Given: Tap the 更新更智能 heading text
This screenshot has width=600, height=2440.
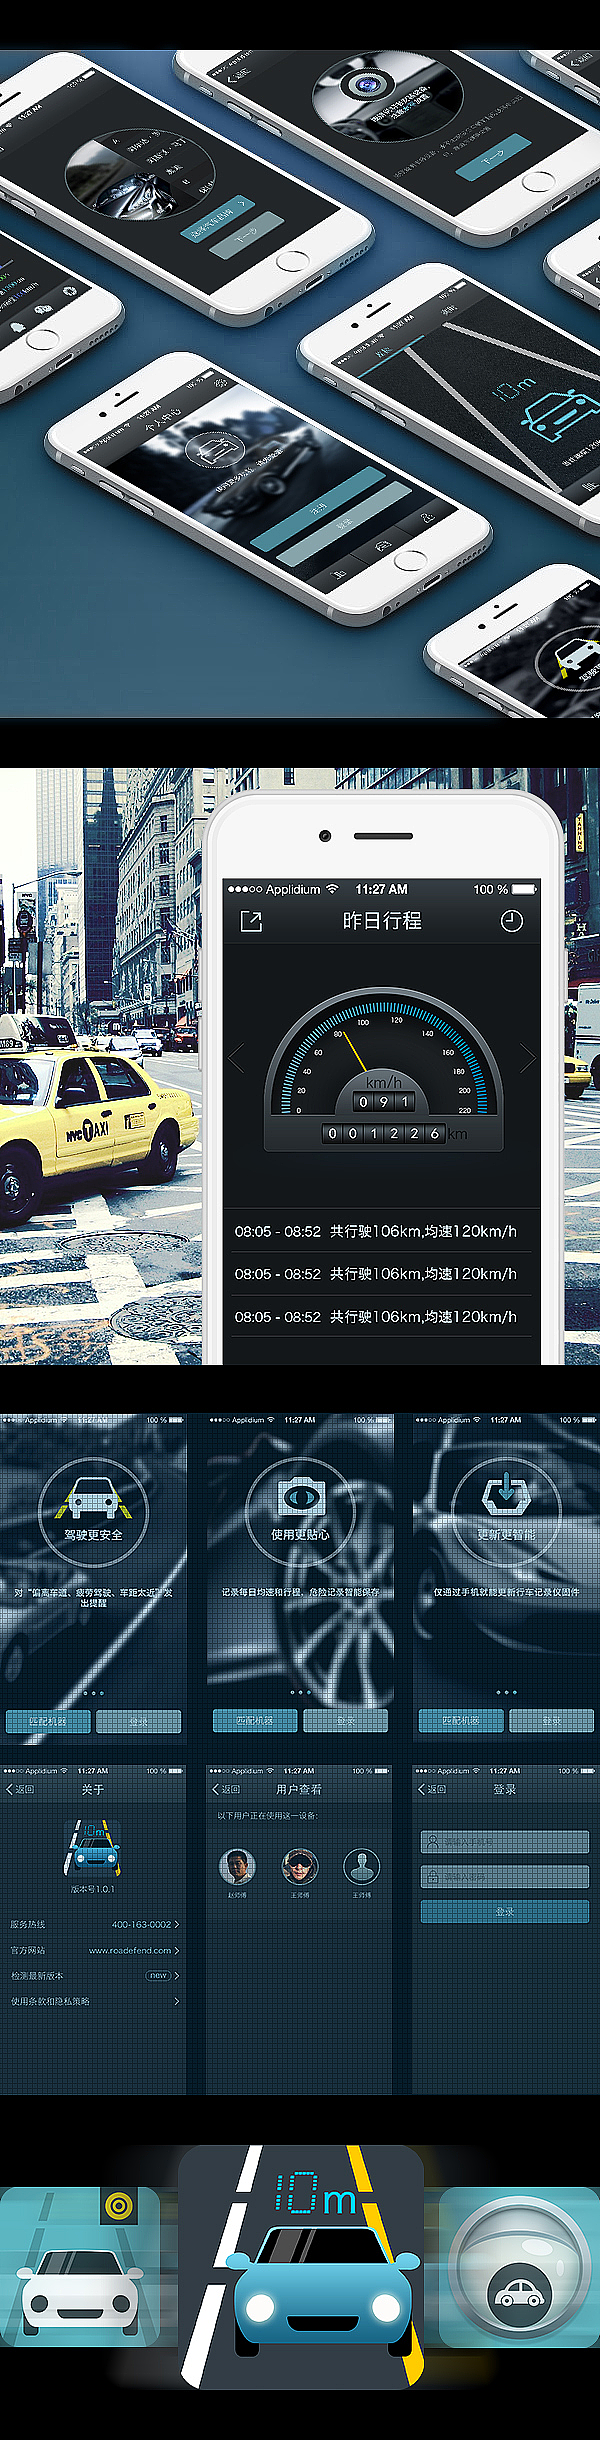Looking at the screenshot, I should tap(507, 1534).
